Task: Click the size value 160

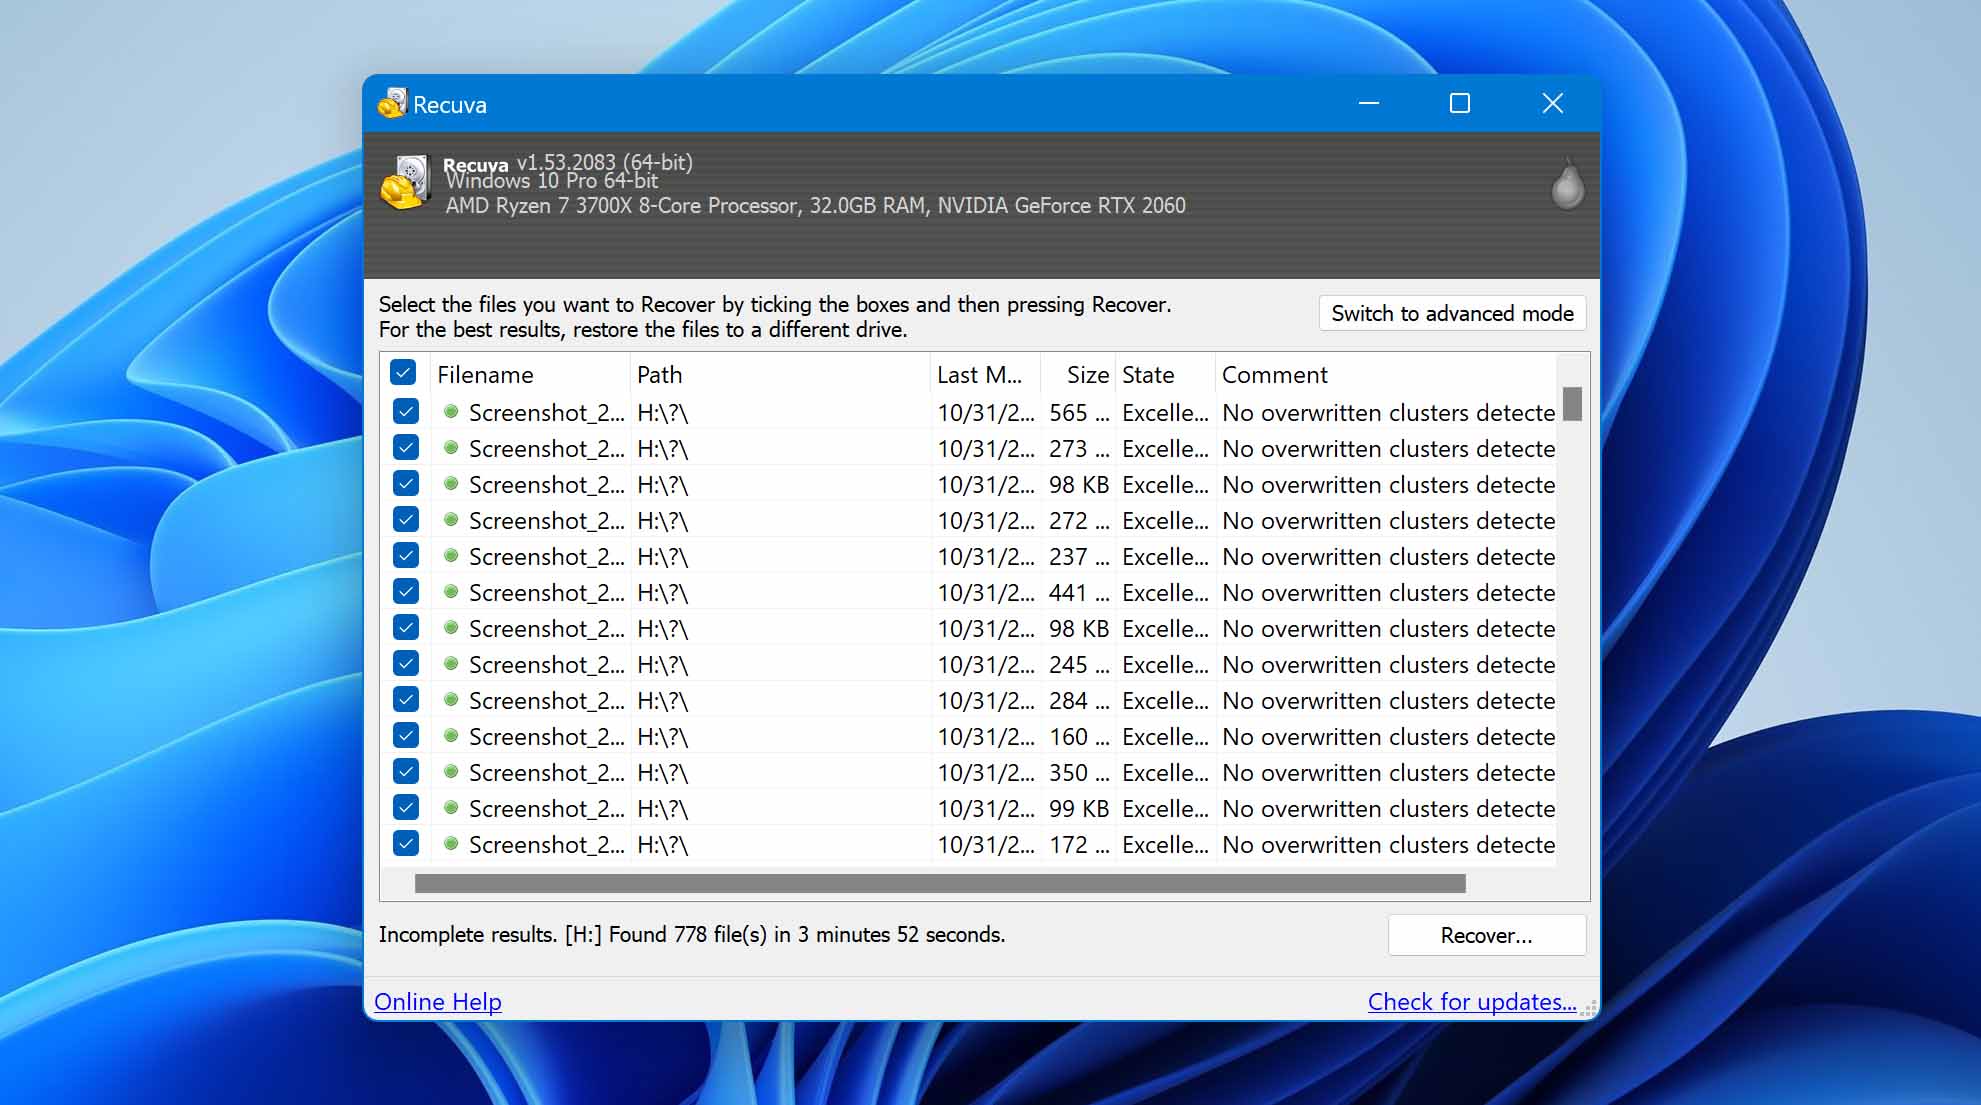Action: click(1079, 737)
